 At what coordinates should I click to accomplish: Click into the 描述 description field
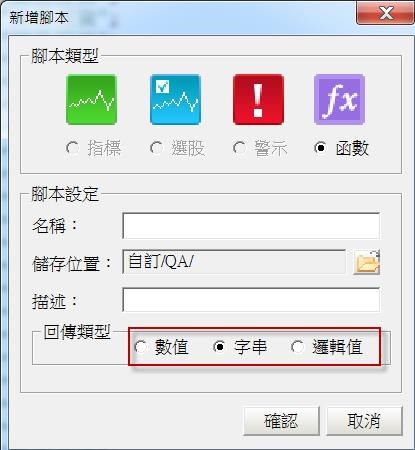[251, 300]
